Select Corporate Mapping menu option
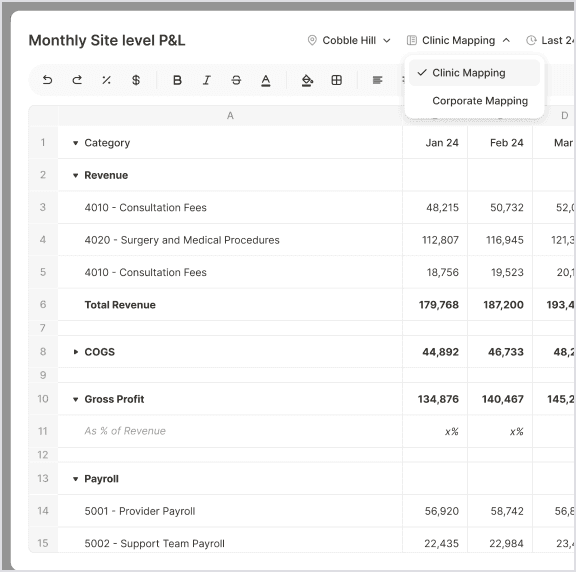This screenshot has height=572, width=576. (x=474, y=101)
